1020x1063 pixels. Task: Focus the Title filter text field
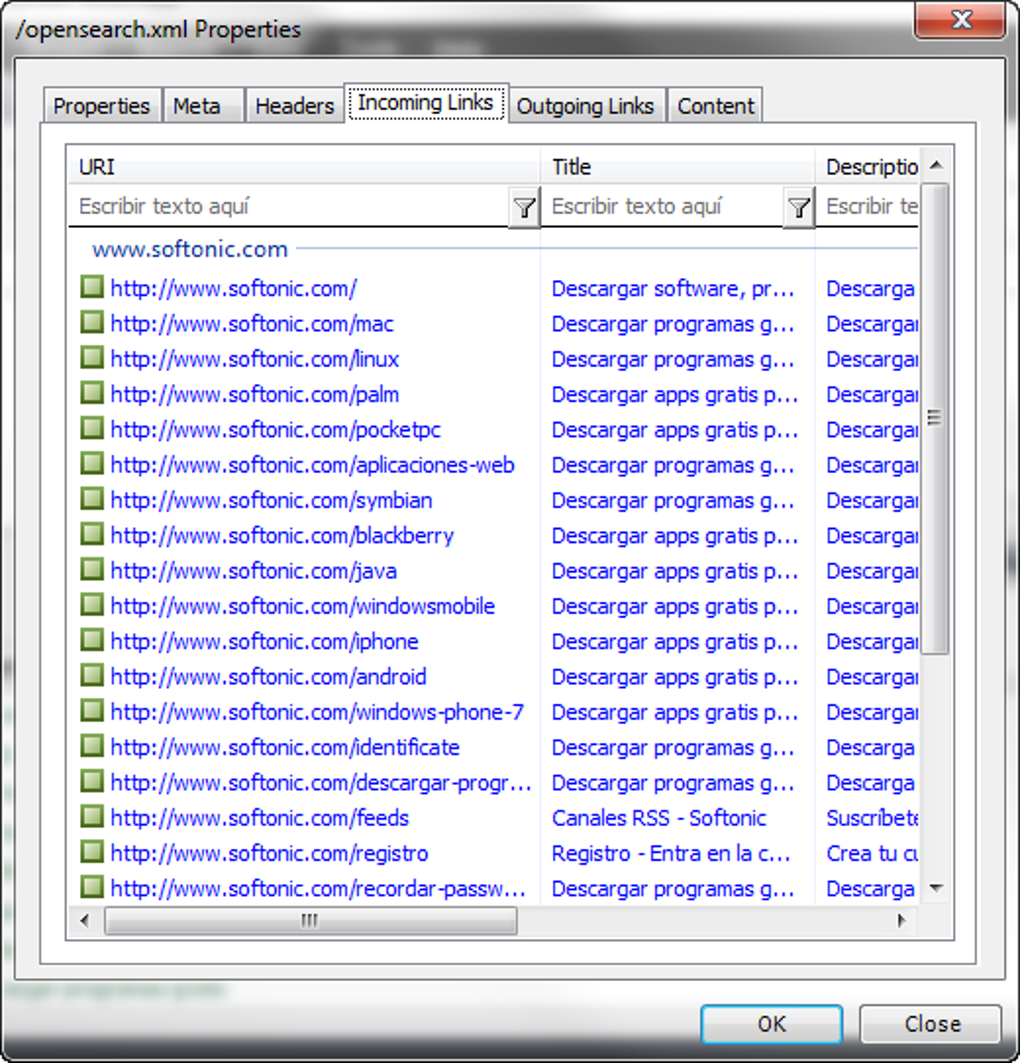click(662, 206)
